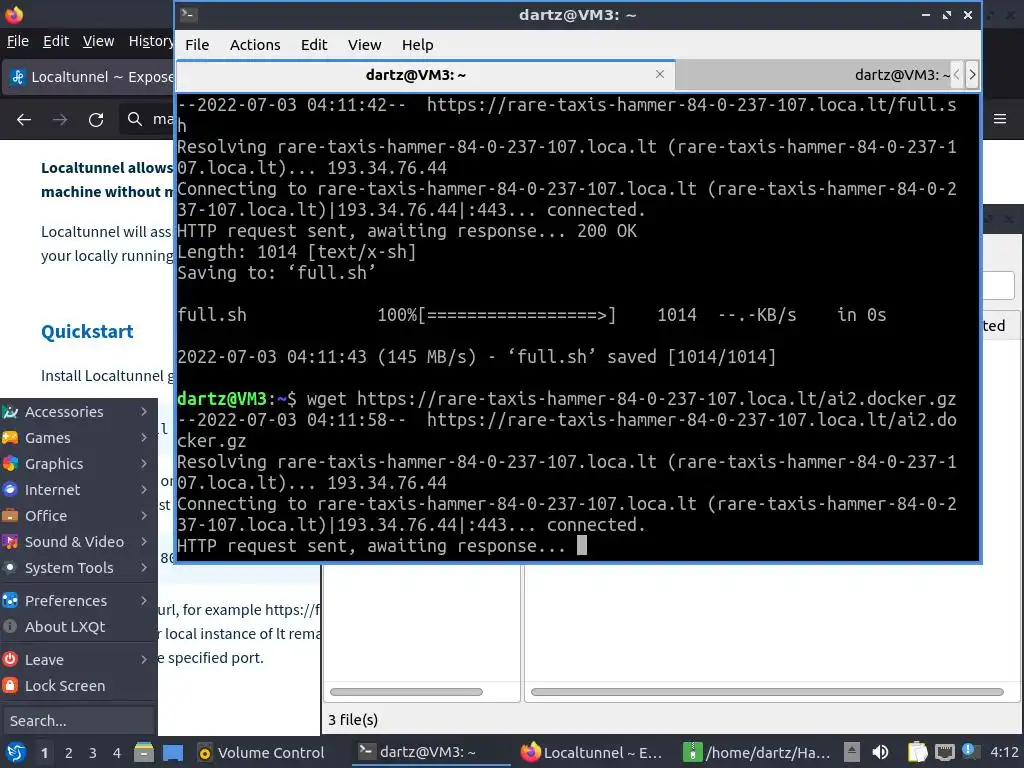Expand the Sound & Video submenu
The width and height of the screenshot is (1024, 768).
(78, 542)
